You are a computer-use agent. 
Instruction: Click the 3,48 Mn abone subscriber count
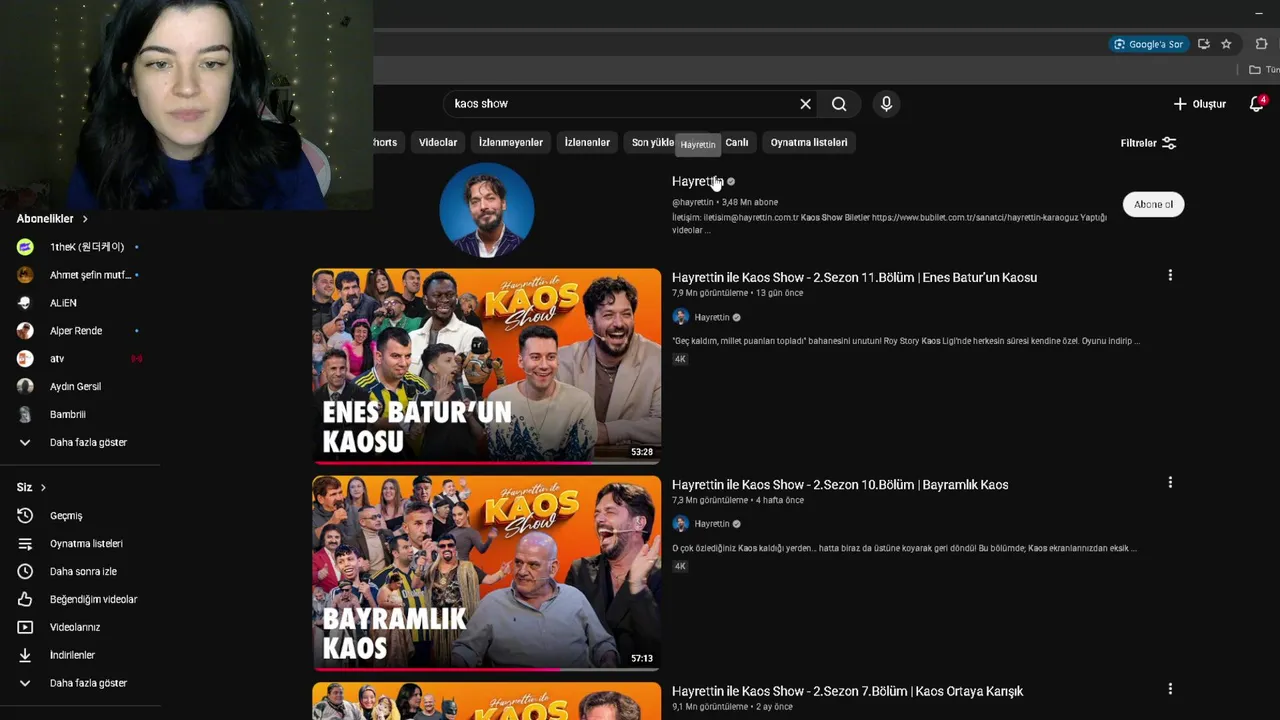pyautogui.click(x=750, y=203)
